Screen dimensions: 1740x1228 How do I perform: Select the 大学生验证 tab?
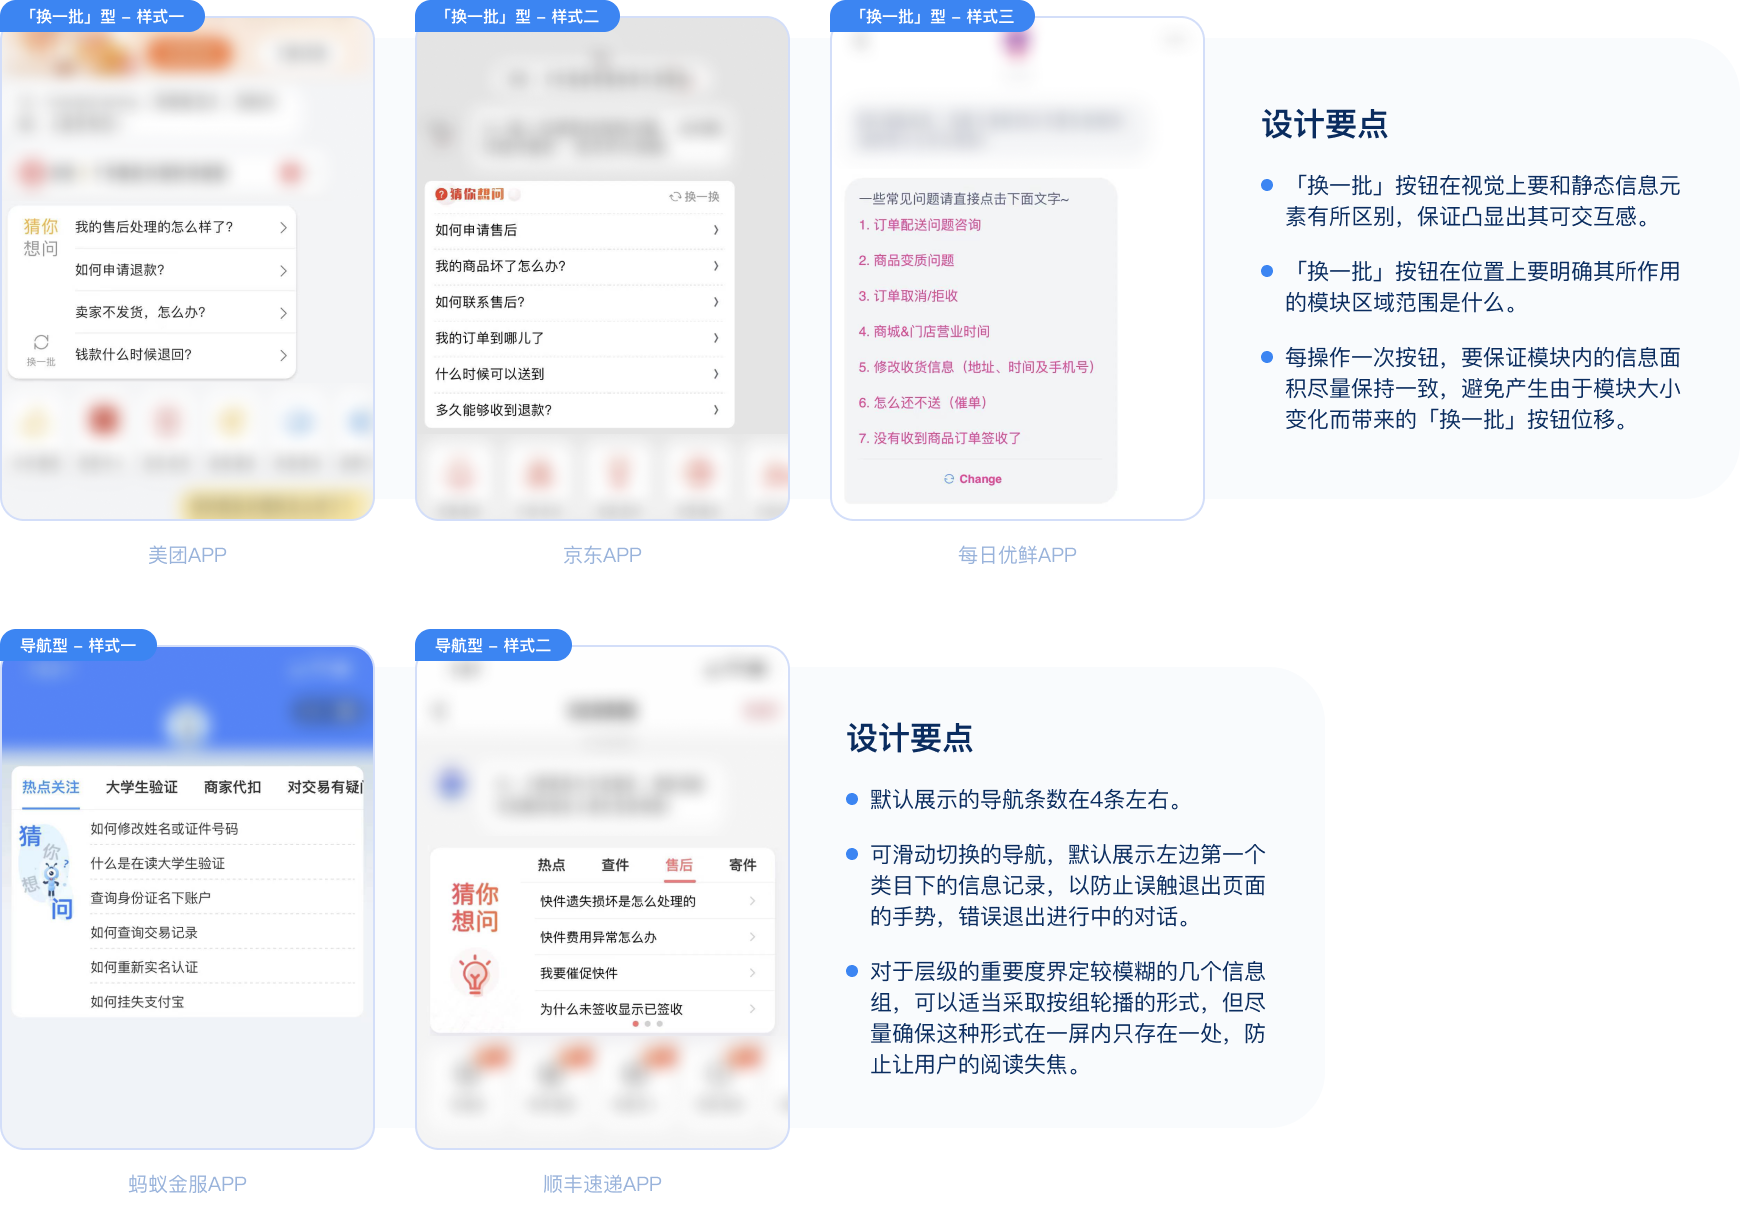142,788
